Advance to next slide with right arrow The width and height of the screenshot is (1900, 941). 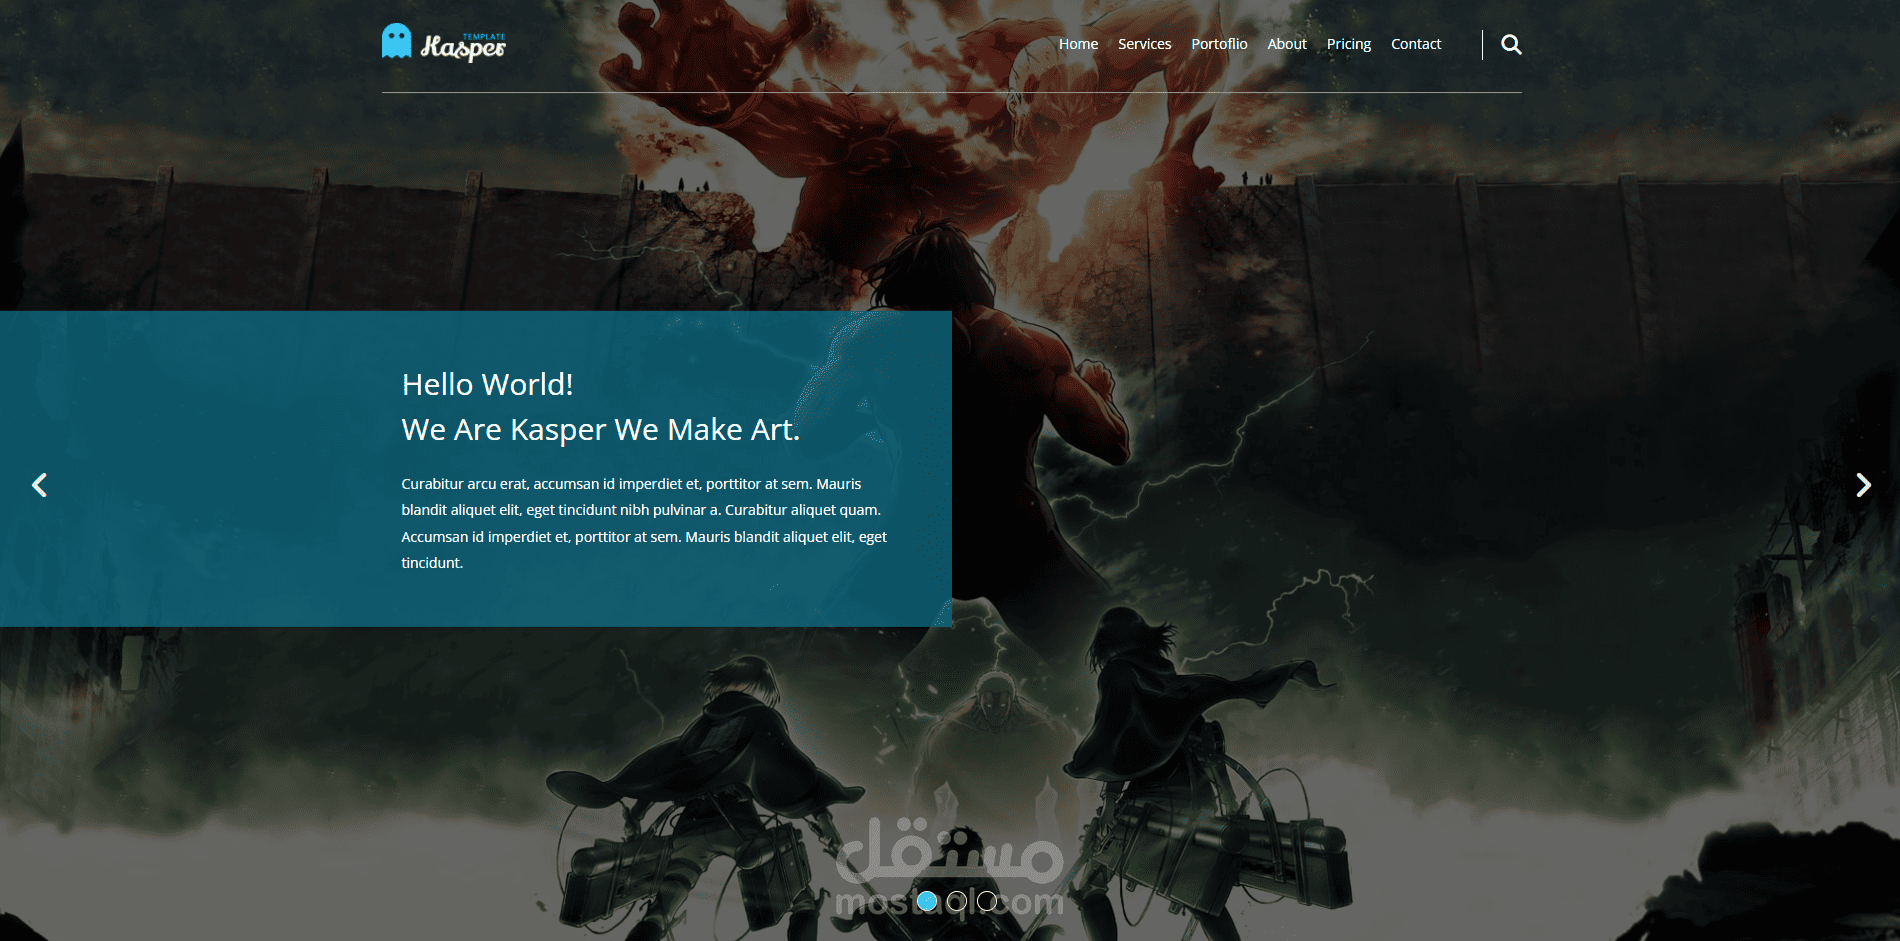tap(1863, 485)
